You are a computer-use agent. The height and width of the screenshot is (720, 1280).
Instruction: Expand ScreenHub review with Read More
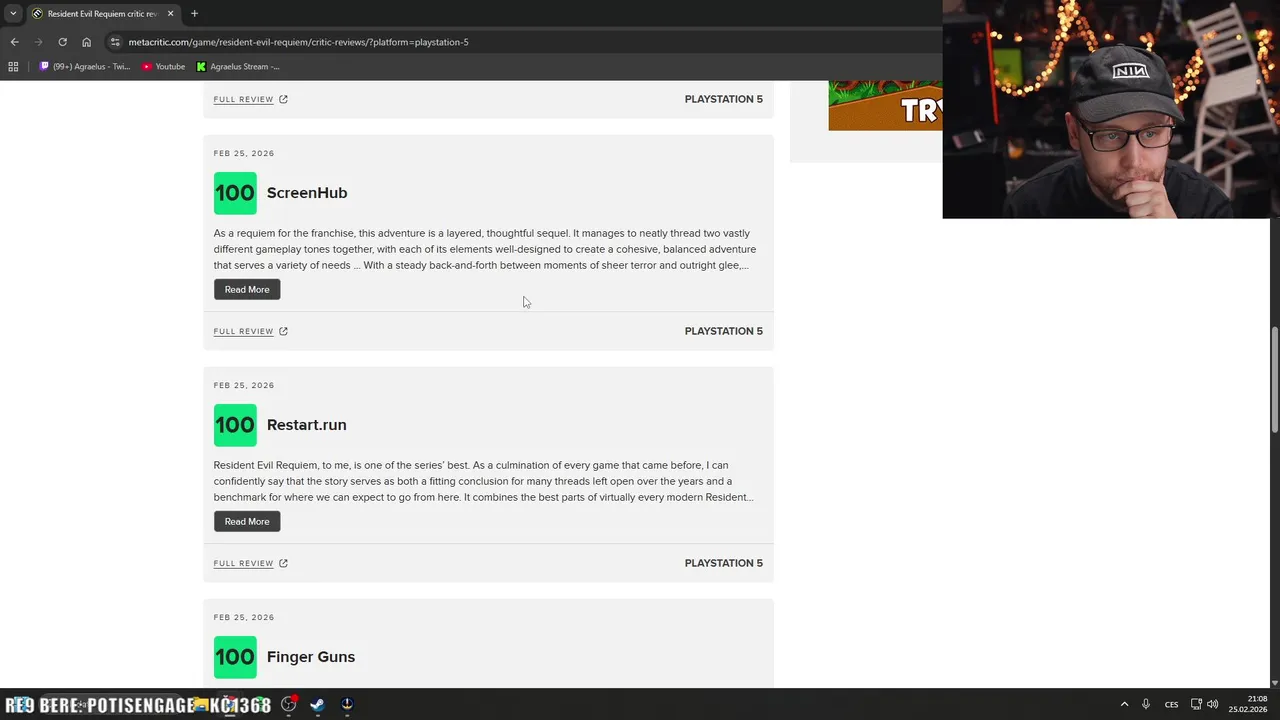click(247, 289)
